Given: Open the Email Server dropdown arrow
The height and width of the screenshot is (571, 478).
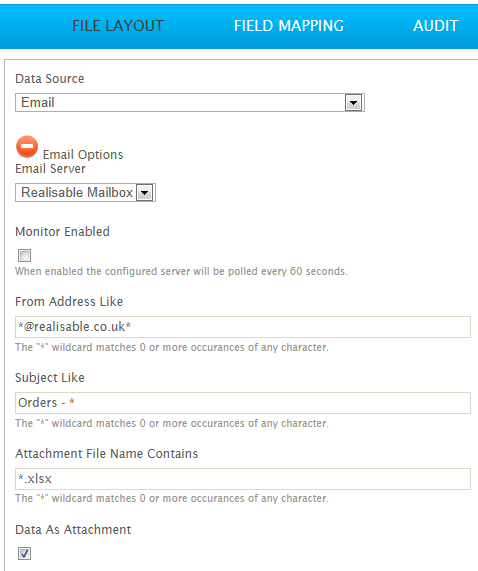Looking at the screenshot, I should point(145,193).
